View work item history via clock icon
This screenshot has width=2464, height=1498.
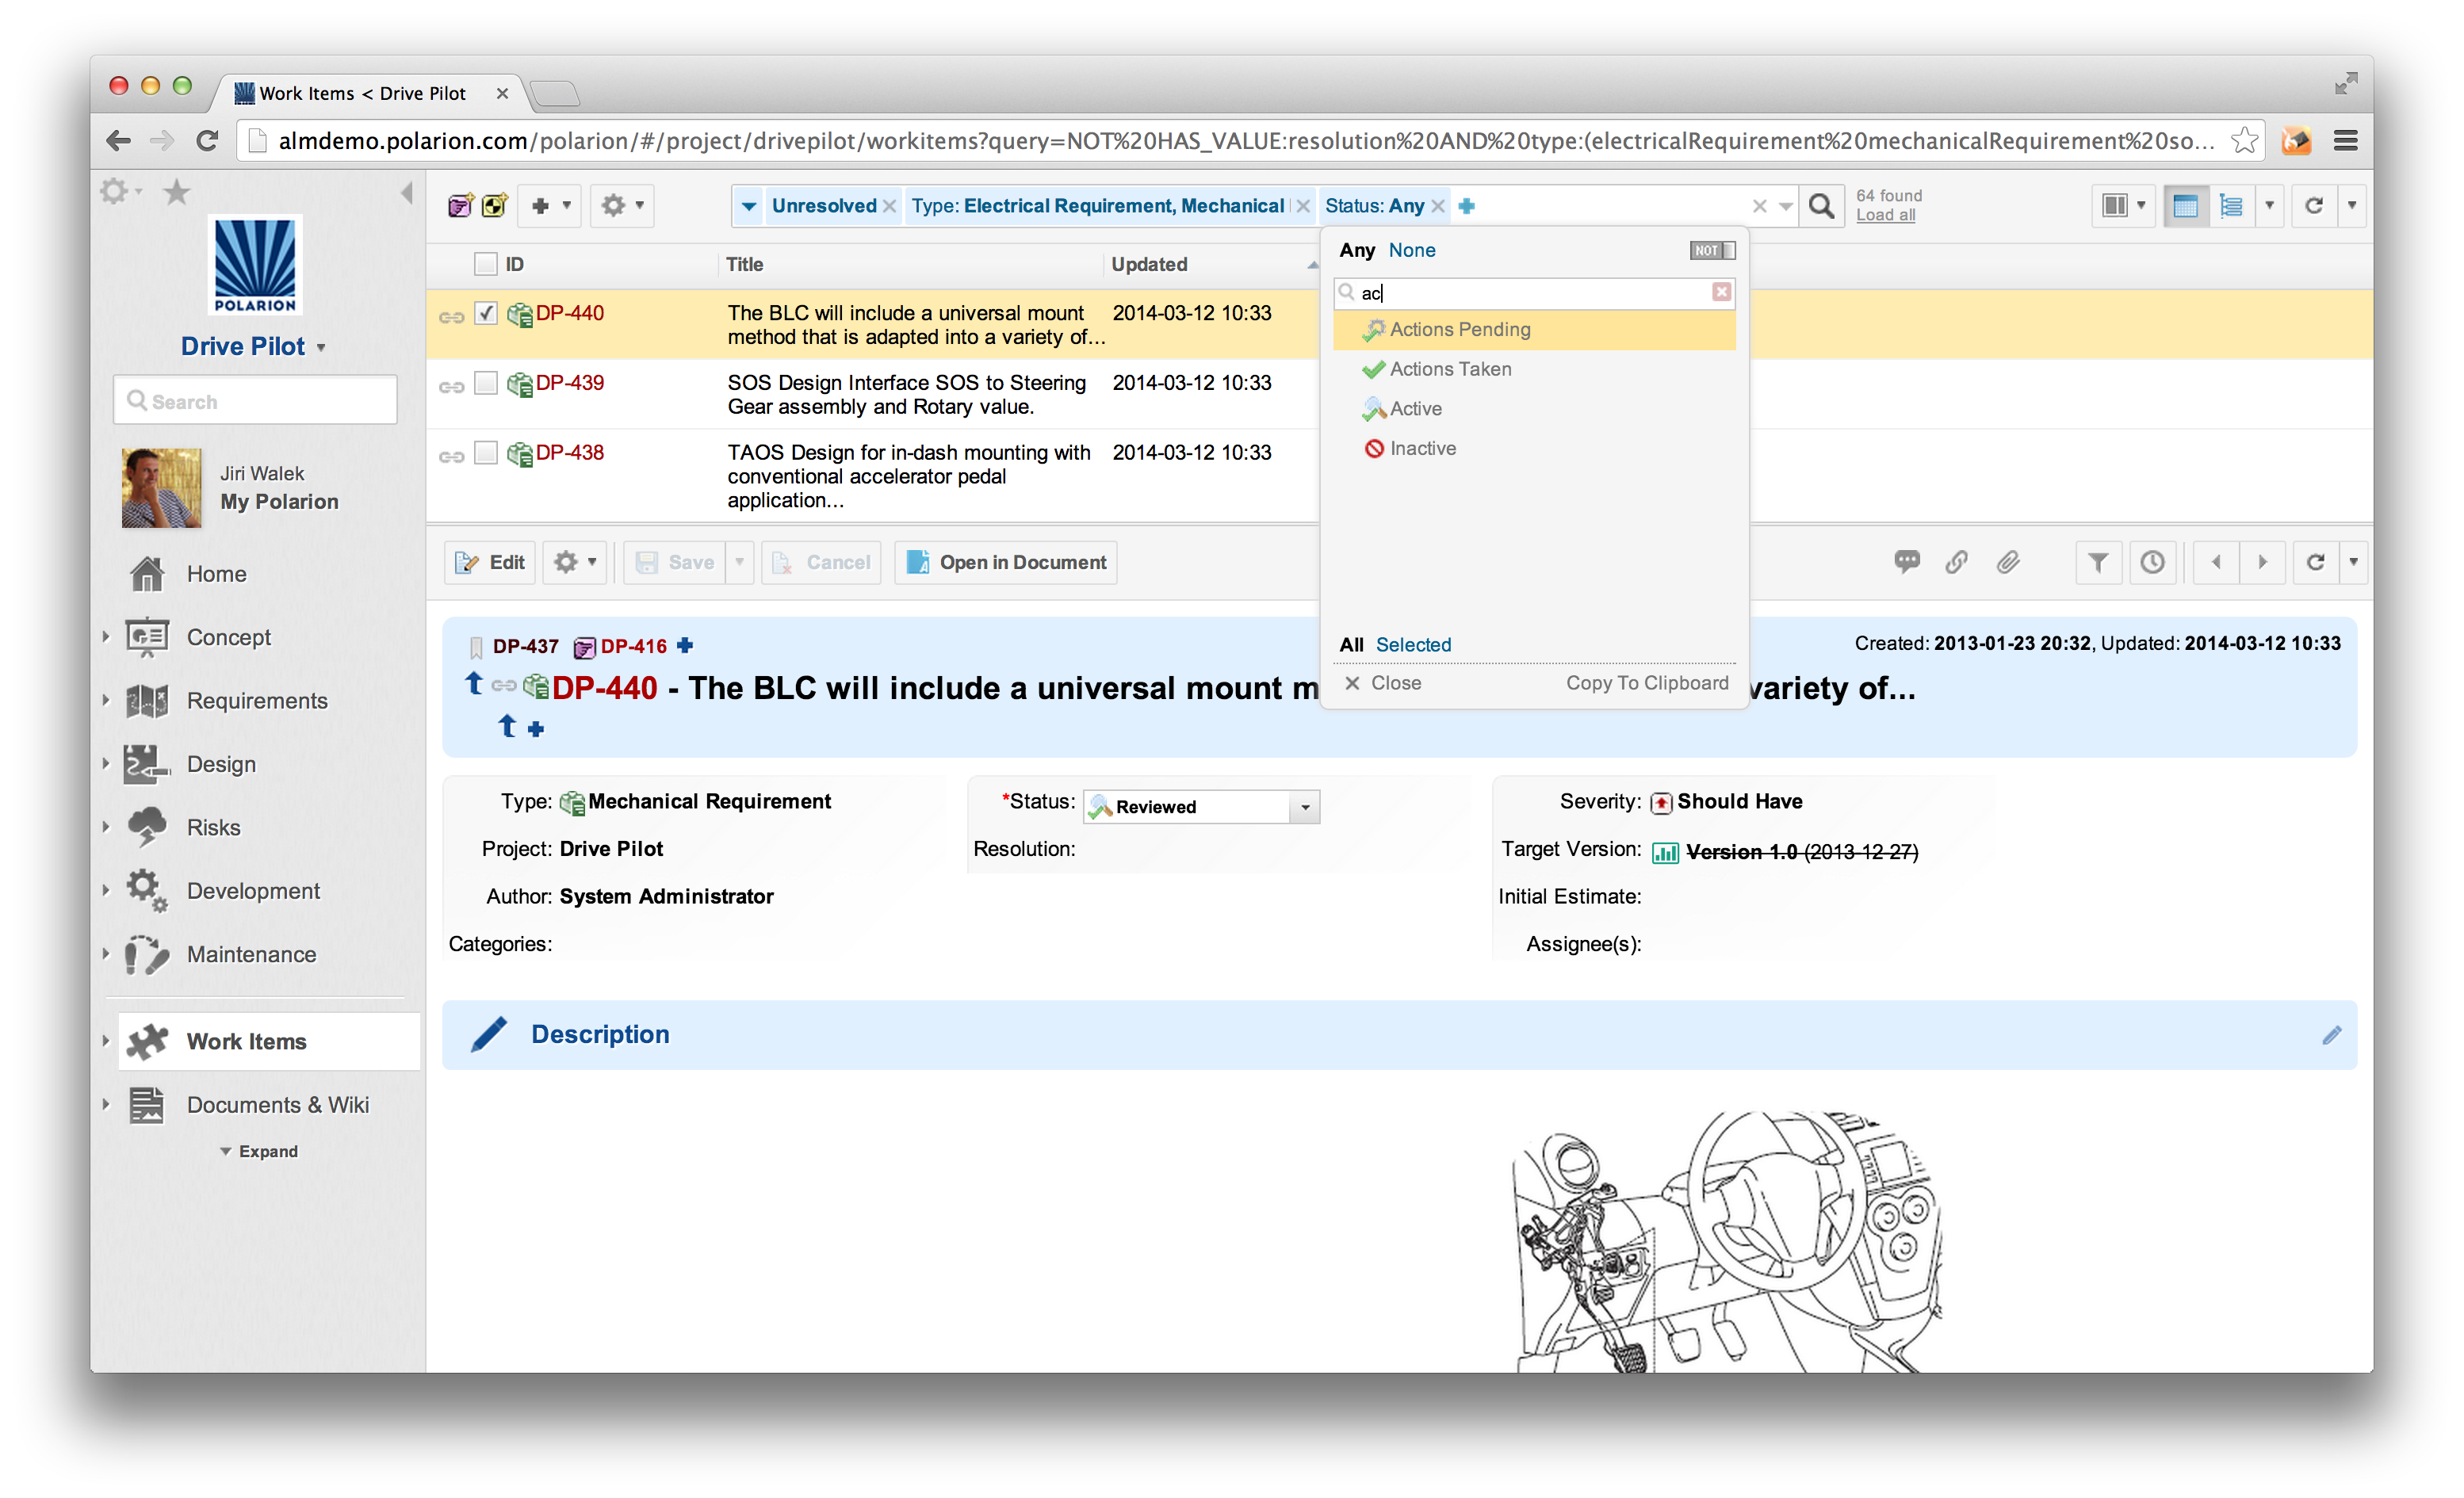(2152, 562)
